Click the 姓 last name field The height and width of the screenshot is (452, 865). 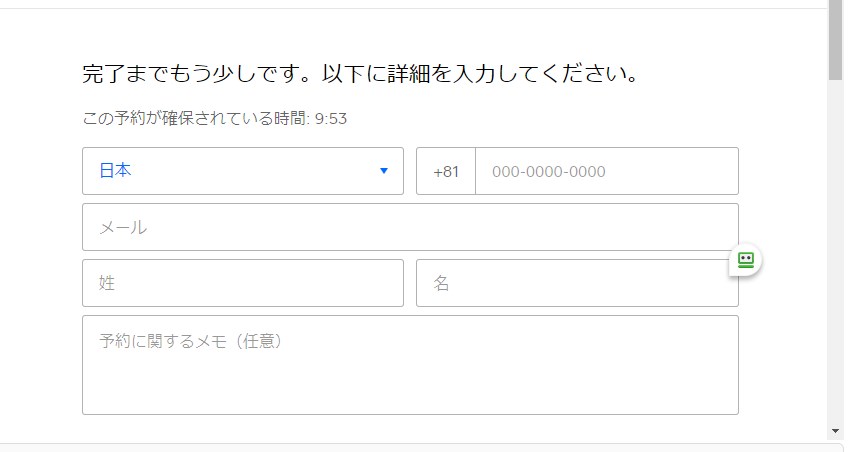tap(243, 283)
